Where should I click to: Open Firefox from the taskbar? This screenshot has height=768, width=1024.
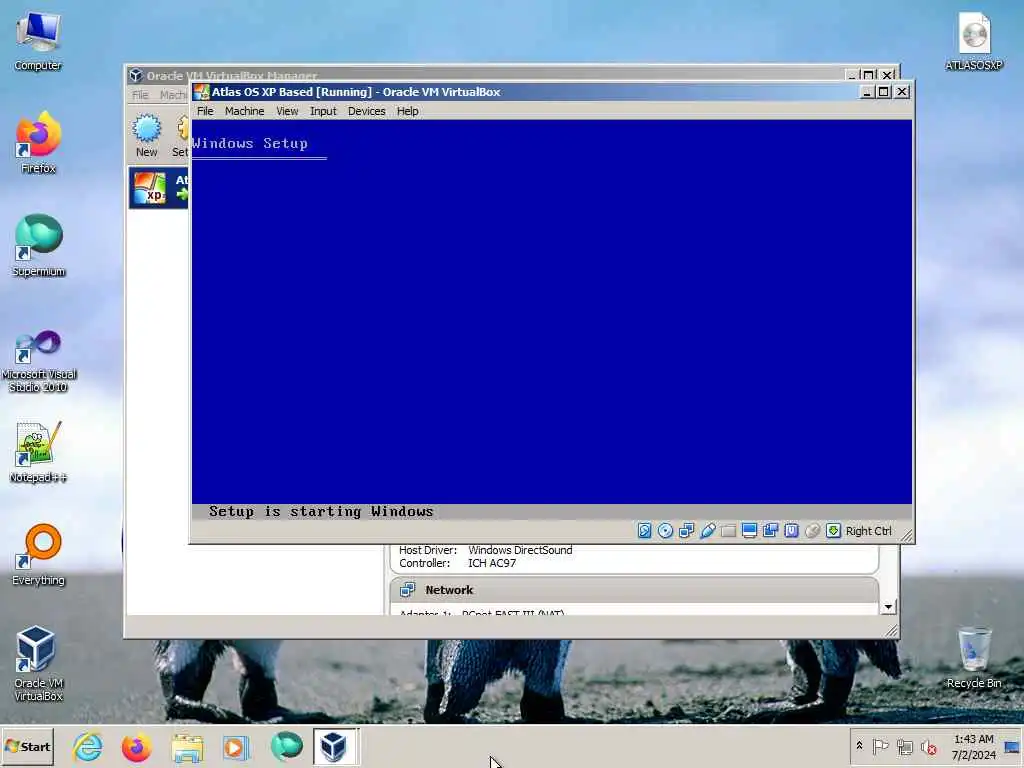tap(136, 746)
